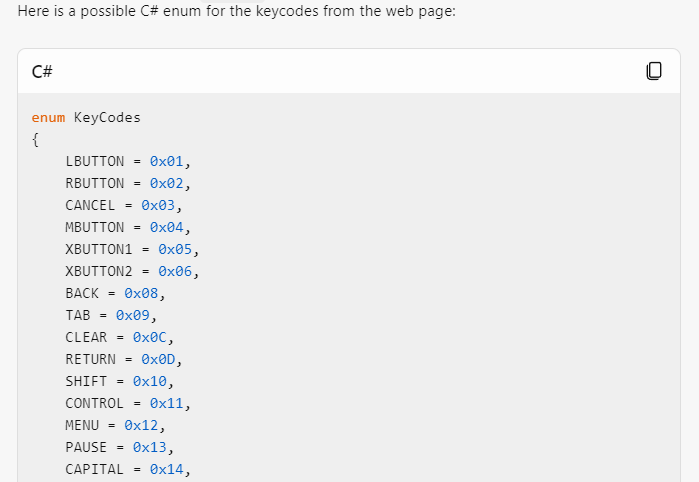The width and height of the screenshot is (699, 482).
Task: Click the C# language label header
Action: 42,71
